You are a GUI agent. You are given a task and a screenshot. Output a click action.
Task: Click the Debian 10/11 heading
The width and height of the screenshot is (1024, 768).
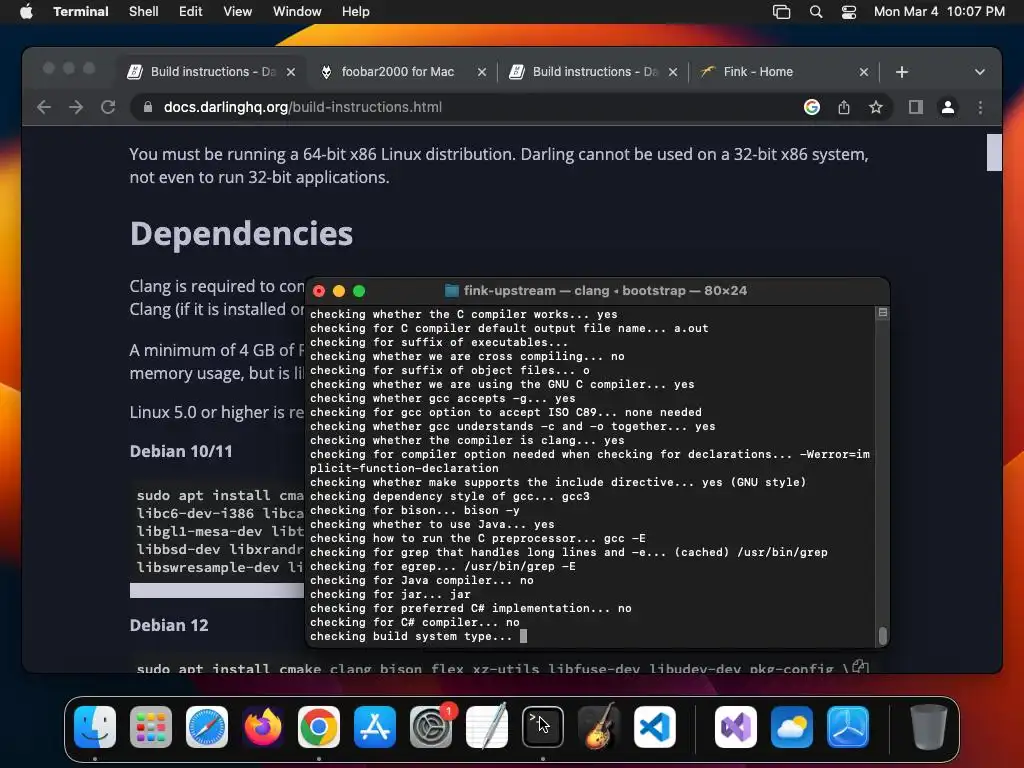pos(181,451)
